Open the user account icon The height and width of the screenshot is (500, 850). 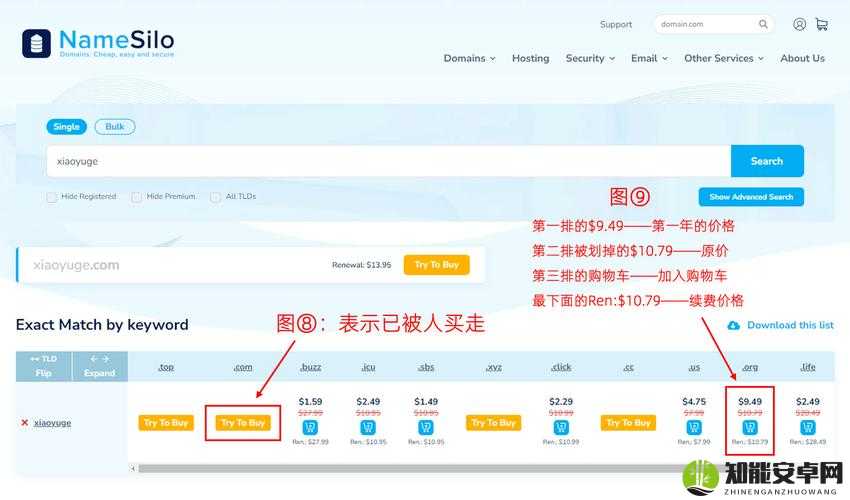(799, 24)
